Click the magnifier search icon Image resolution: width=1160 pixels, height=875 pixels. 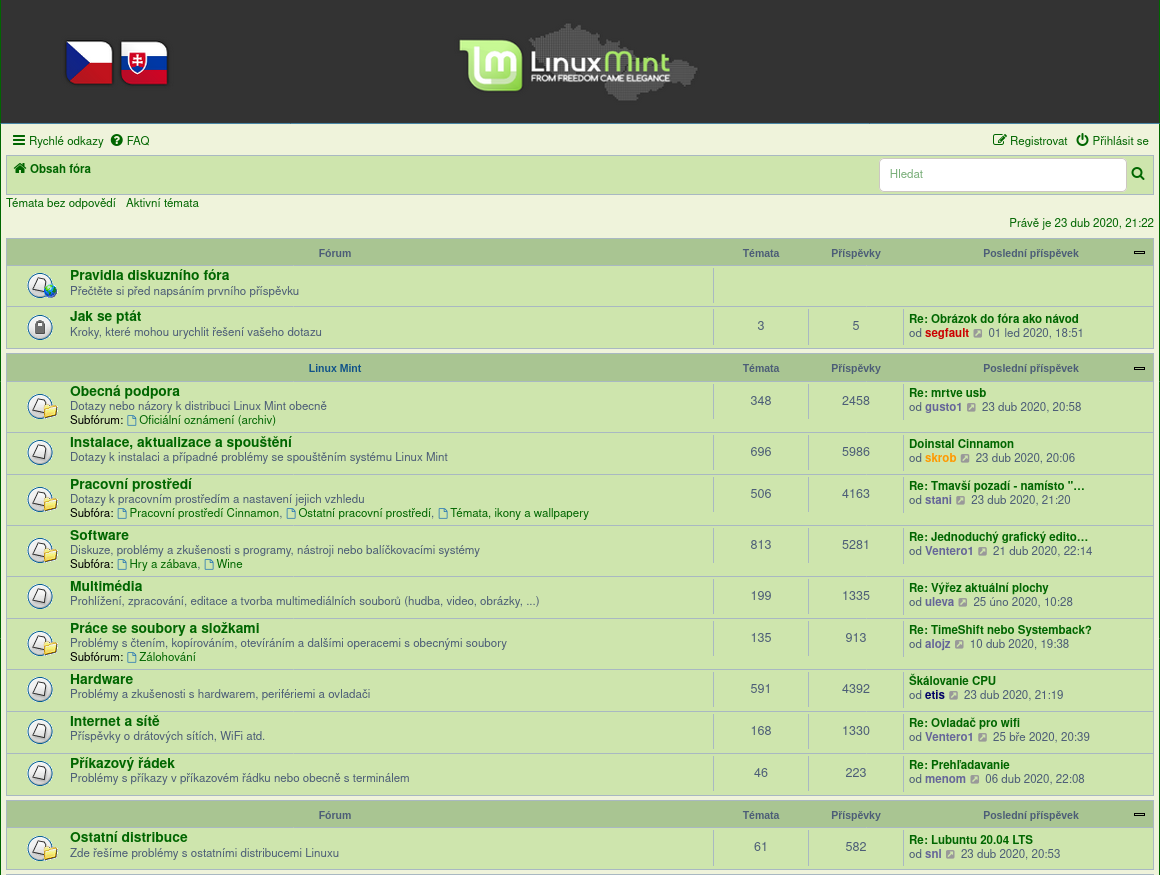coord(1137,174)
